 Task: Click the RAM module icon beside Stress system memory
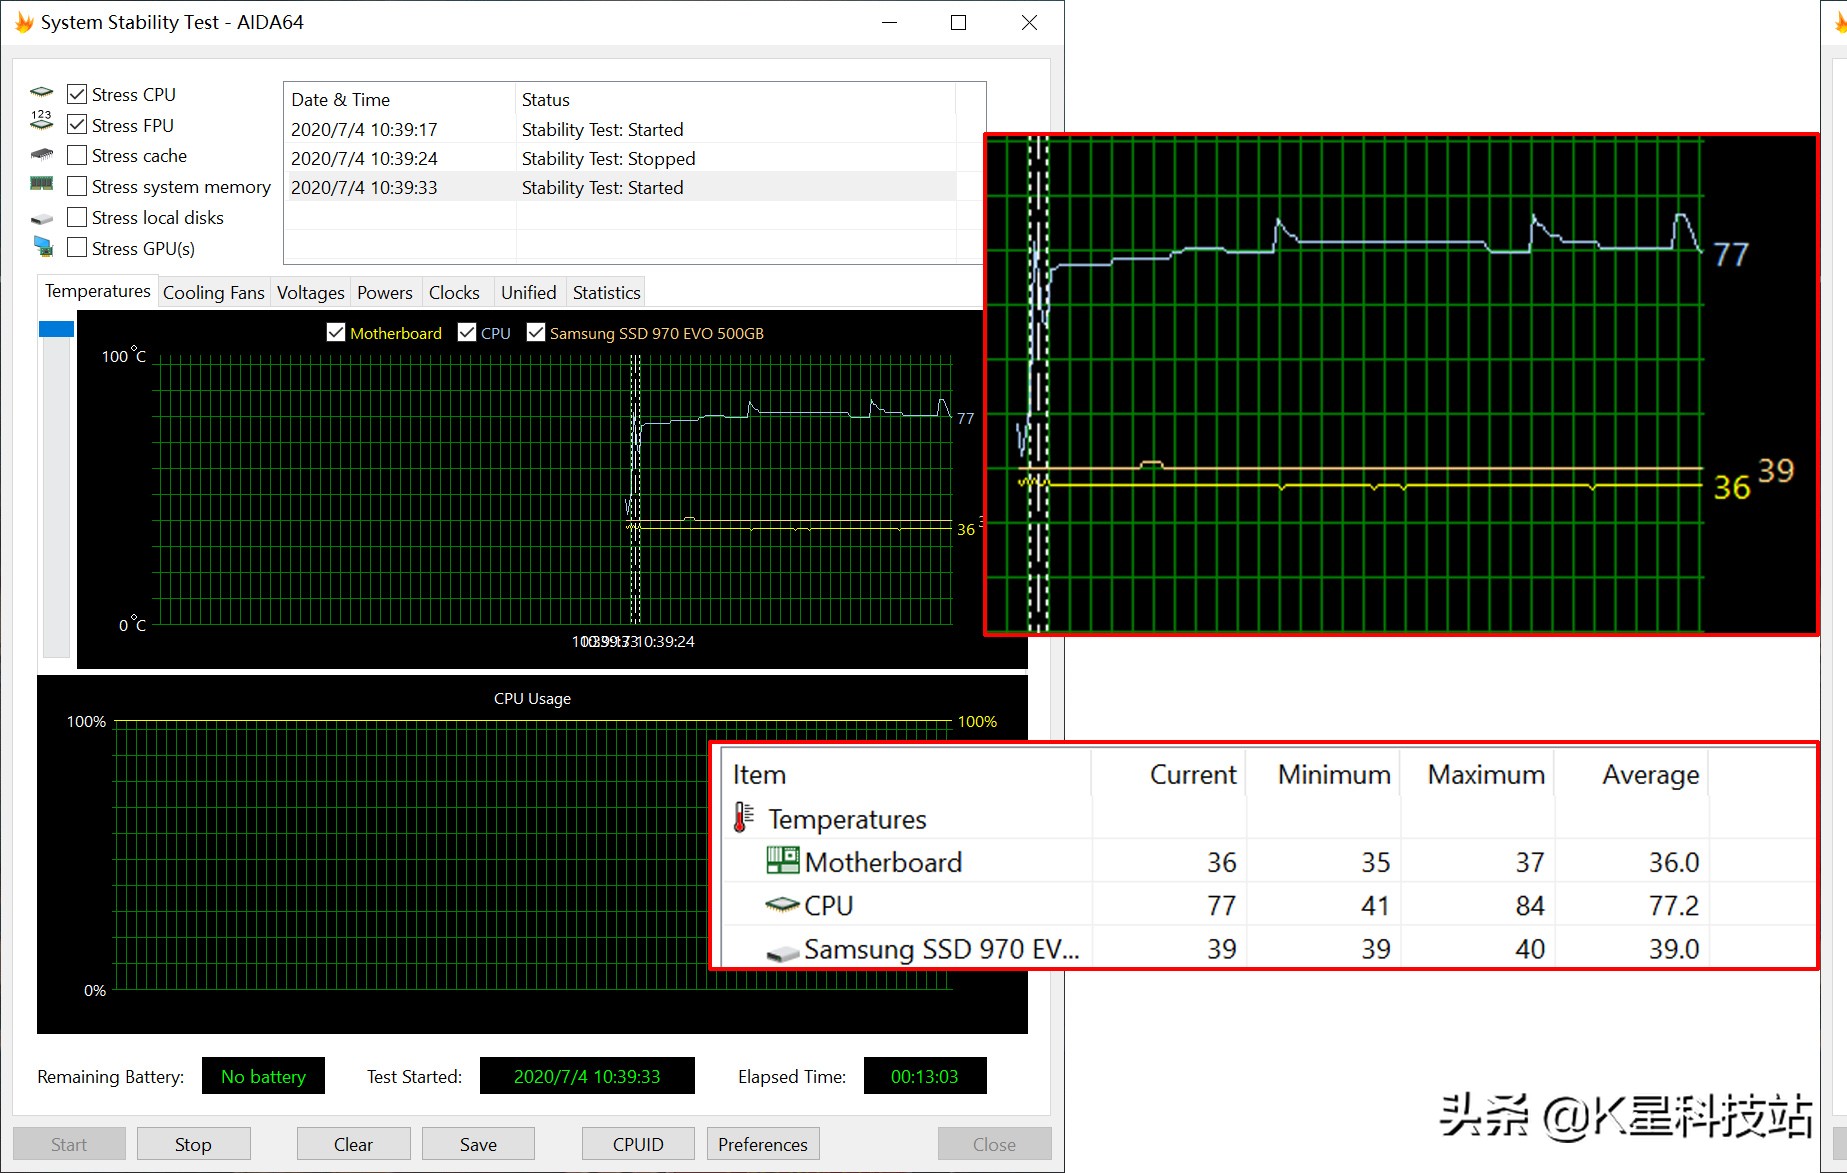(x=41, y=184)
